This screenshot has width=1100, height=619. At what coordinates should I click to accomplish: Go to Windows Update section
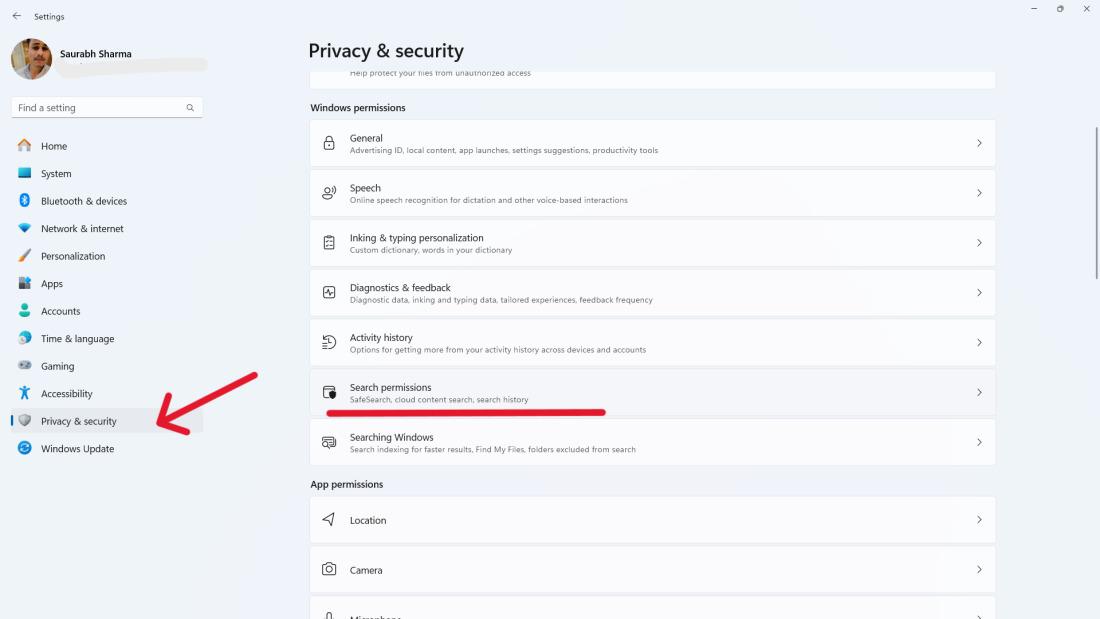point(77,449)
